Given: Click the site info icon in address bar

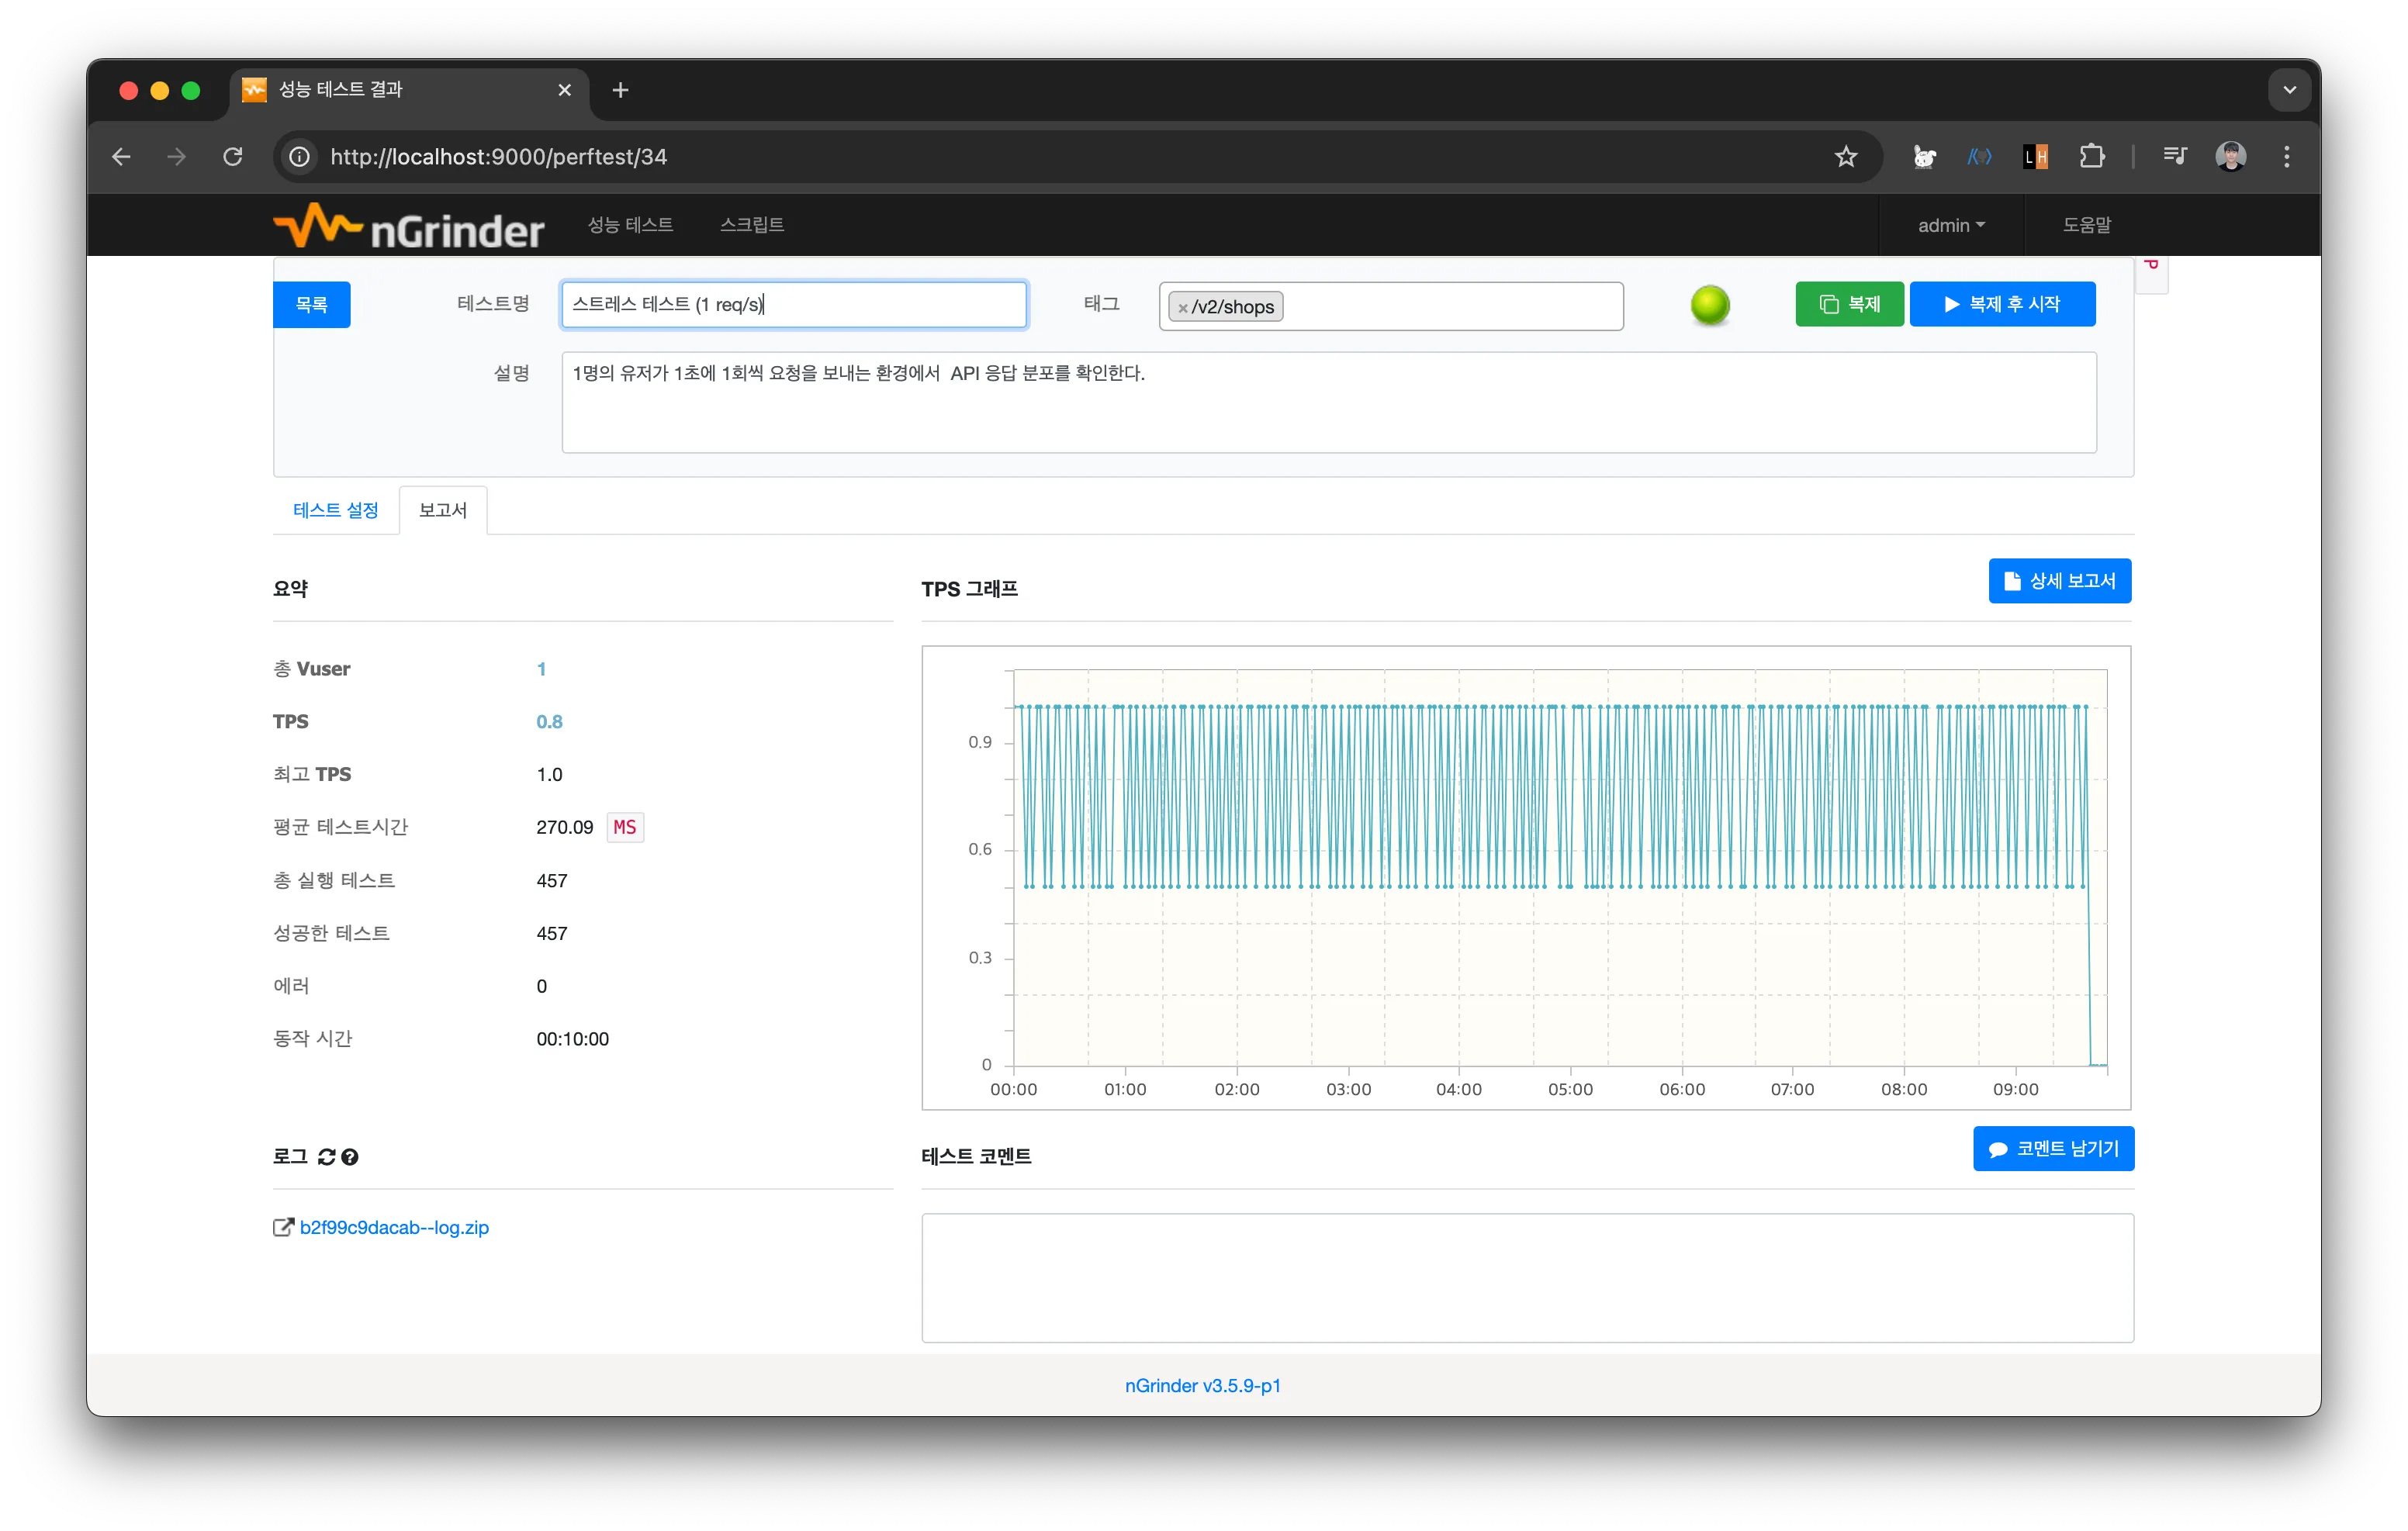Looking at the screenshot, I should [299, 157].
